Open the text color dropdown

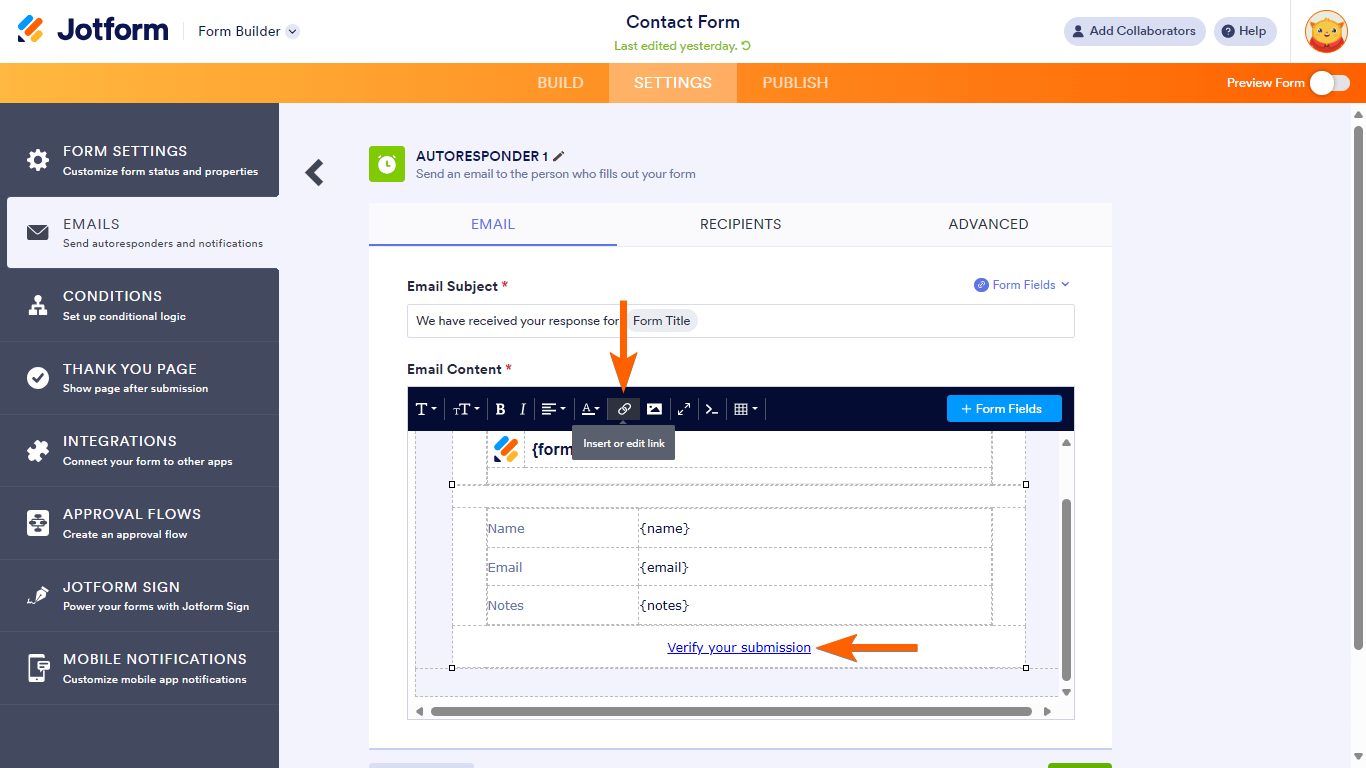click(x=591, y=409)
